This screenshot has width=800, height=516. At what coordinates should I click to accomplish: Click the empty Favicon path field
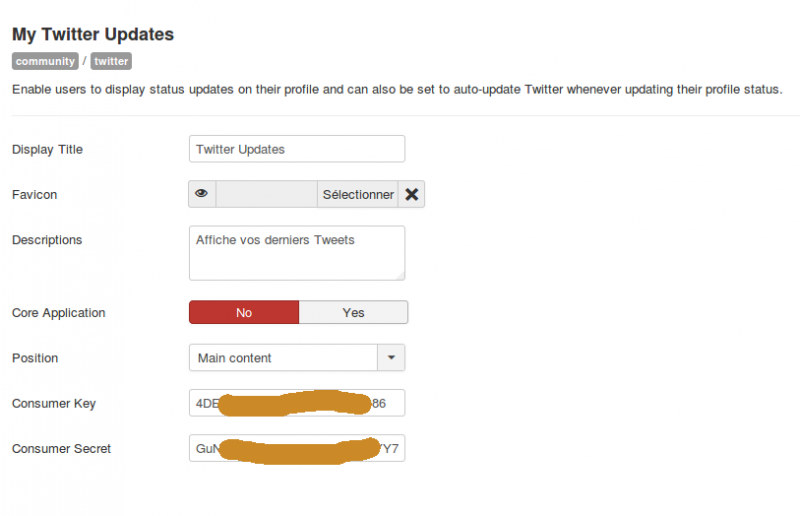[x=266, y=194]
